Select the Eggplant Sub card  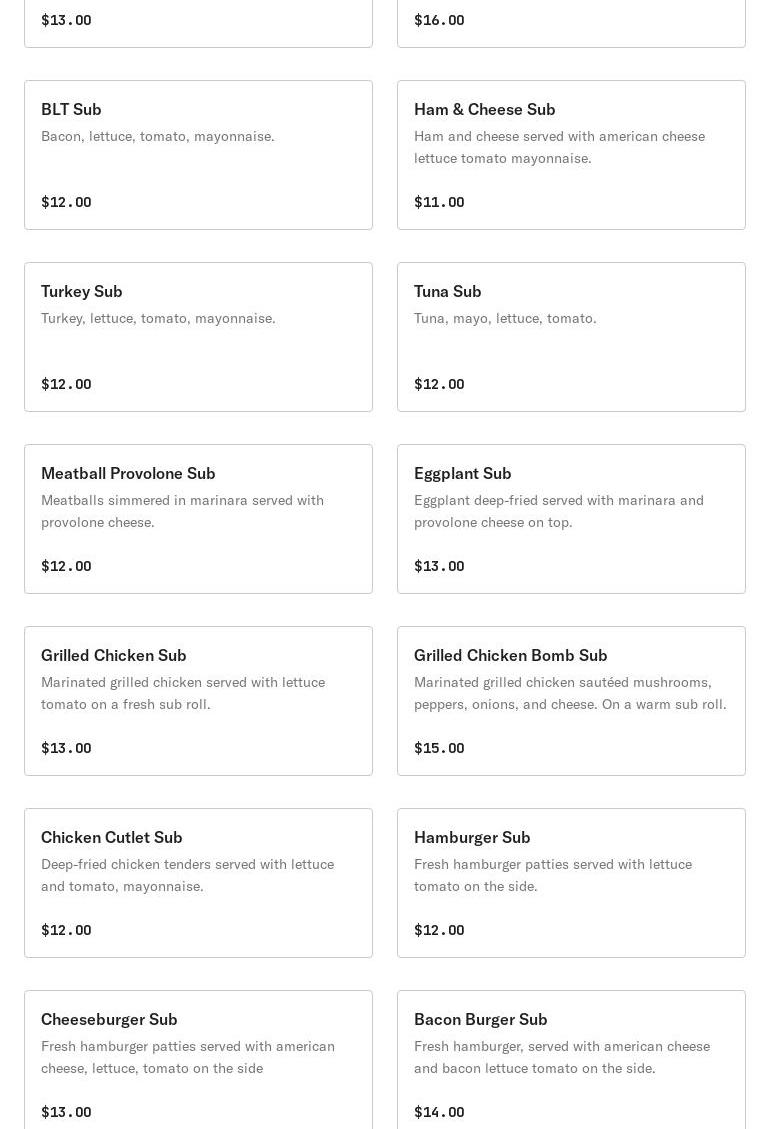(x=571, y=519)
